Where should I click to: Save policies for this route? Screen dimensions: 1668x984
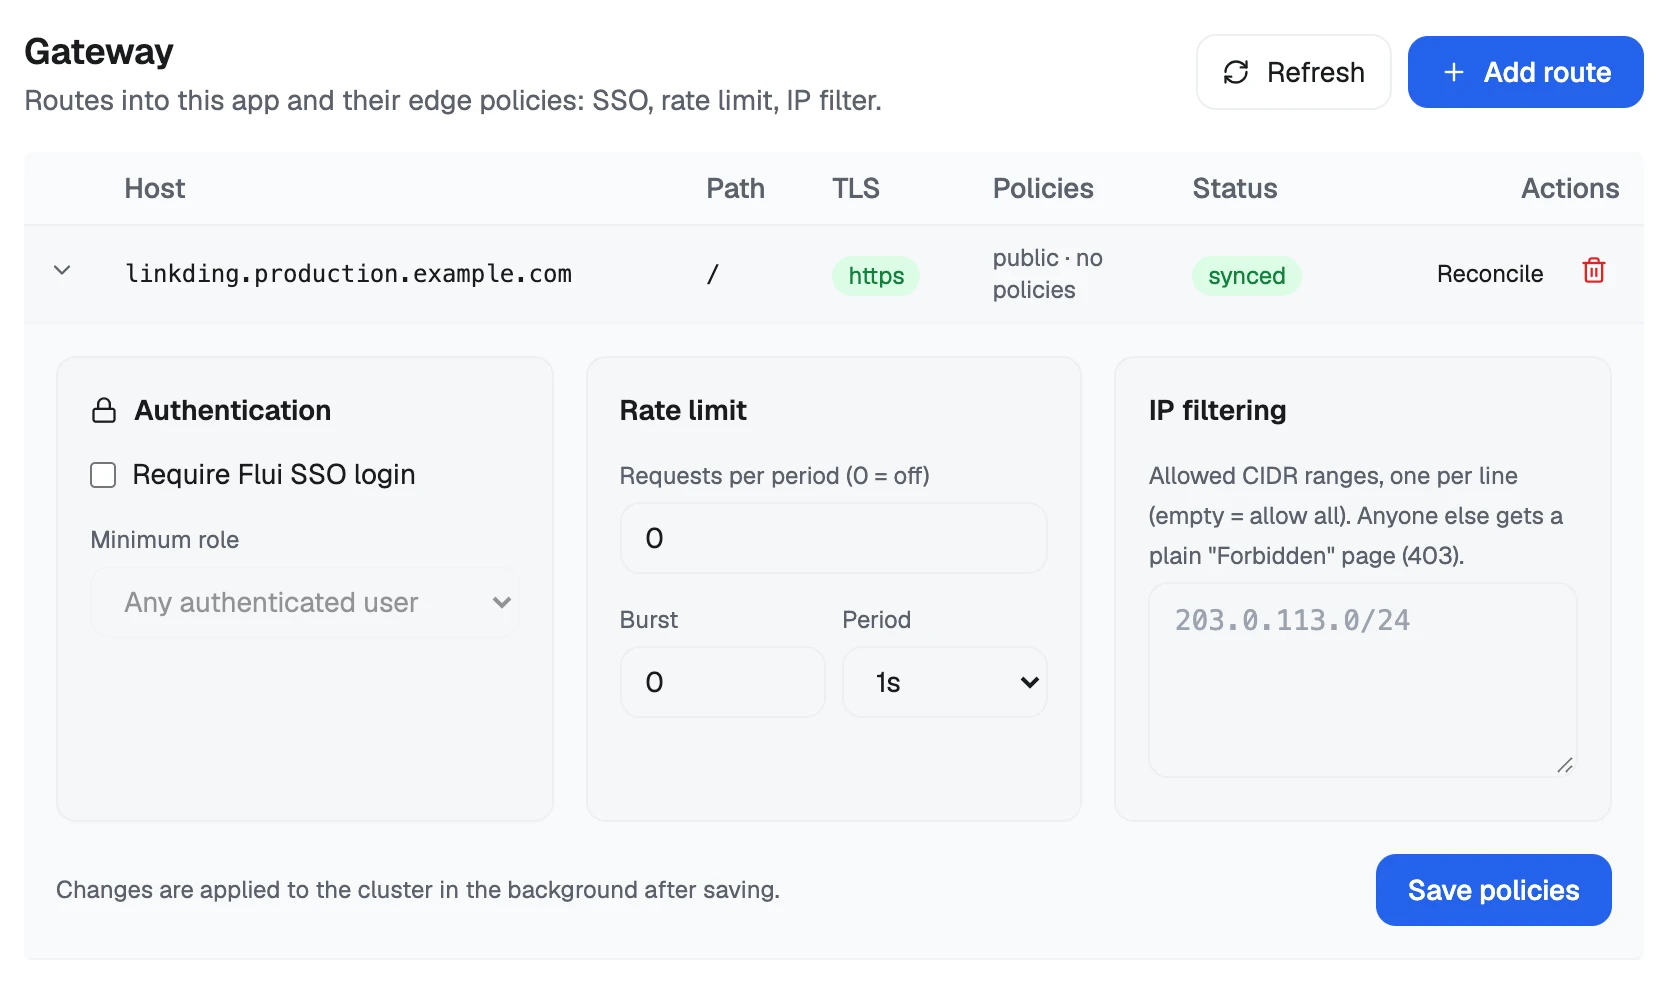point(1493,890)
